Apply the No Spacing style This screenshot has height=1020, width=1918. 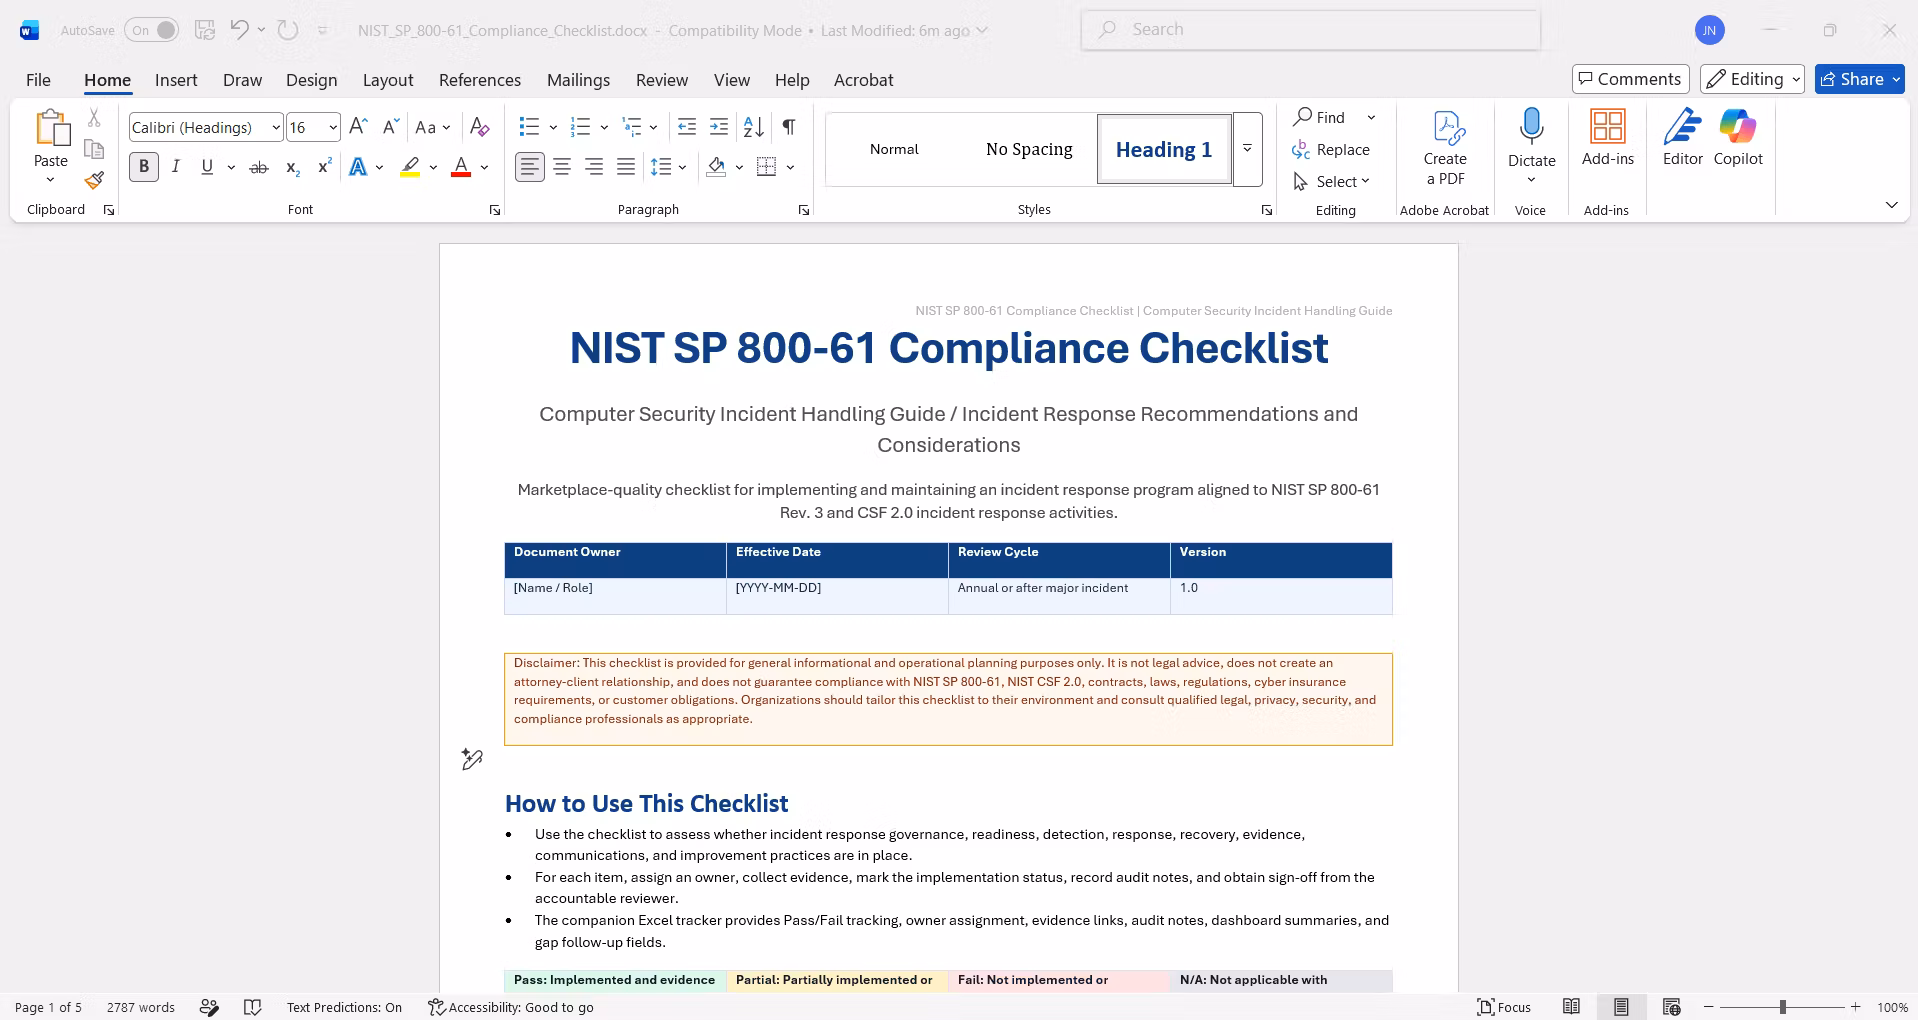(1029, 149)
